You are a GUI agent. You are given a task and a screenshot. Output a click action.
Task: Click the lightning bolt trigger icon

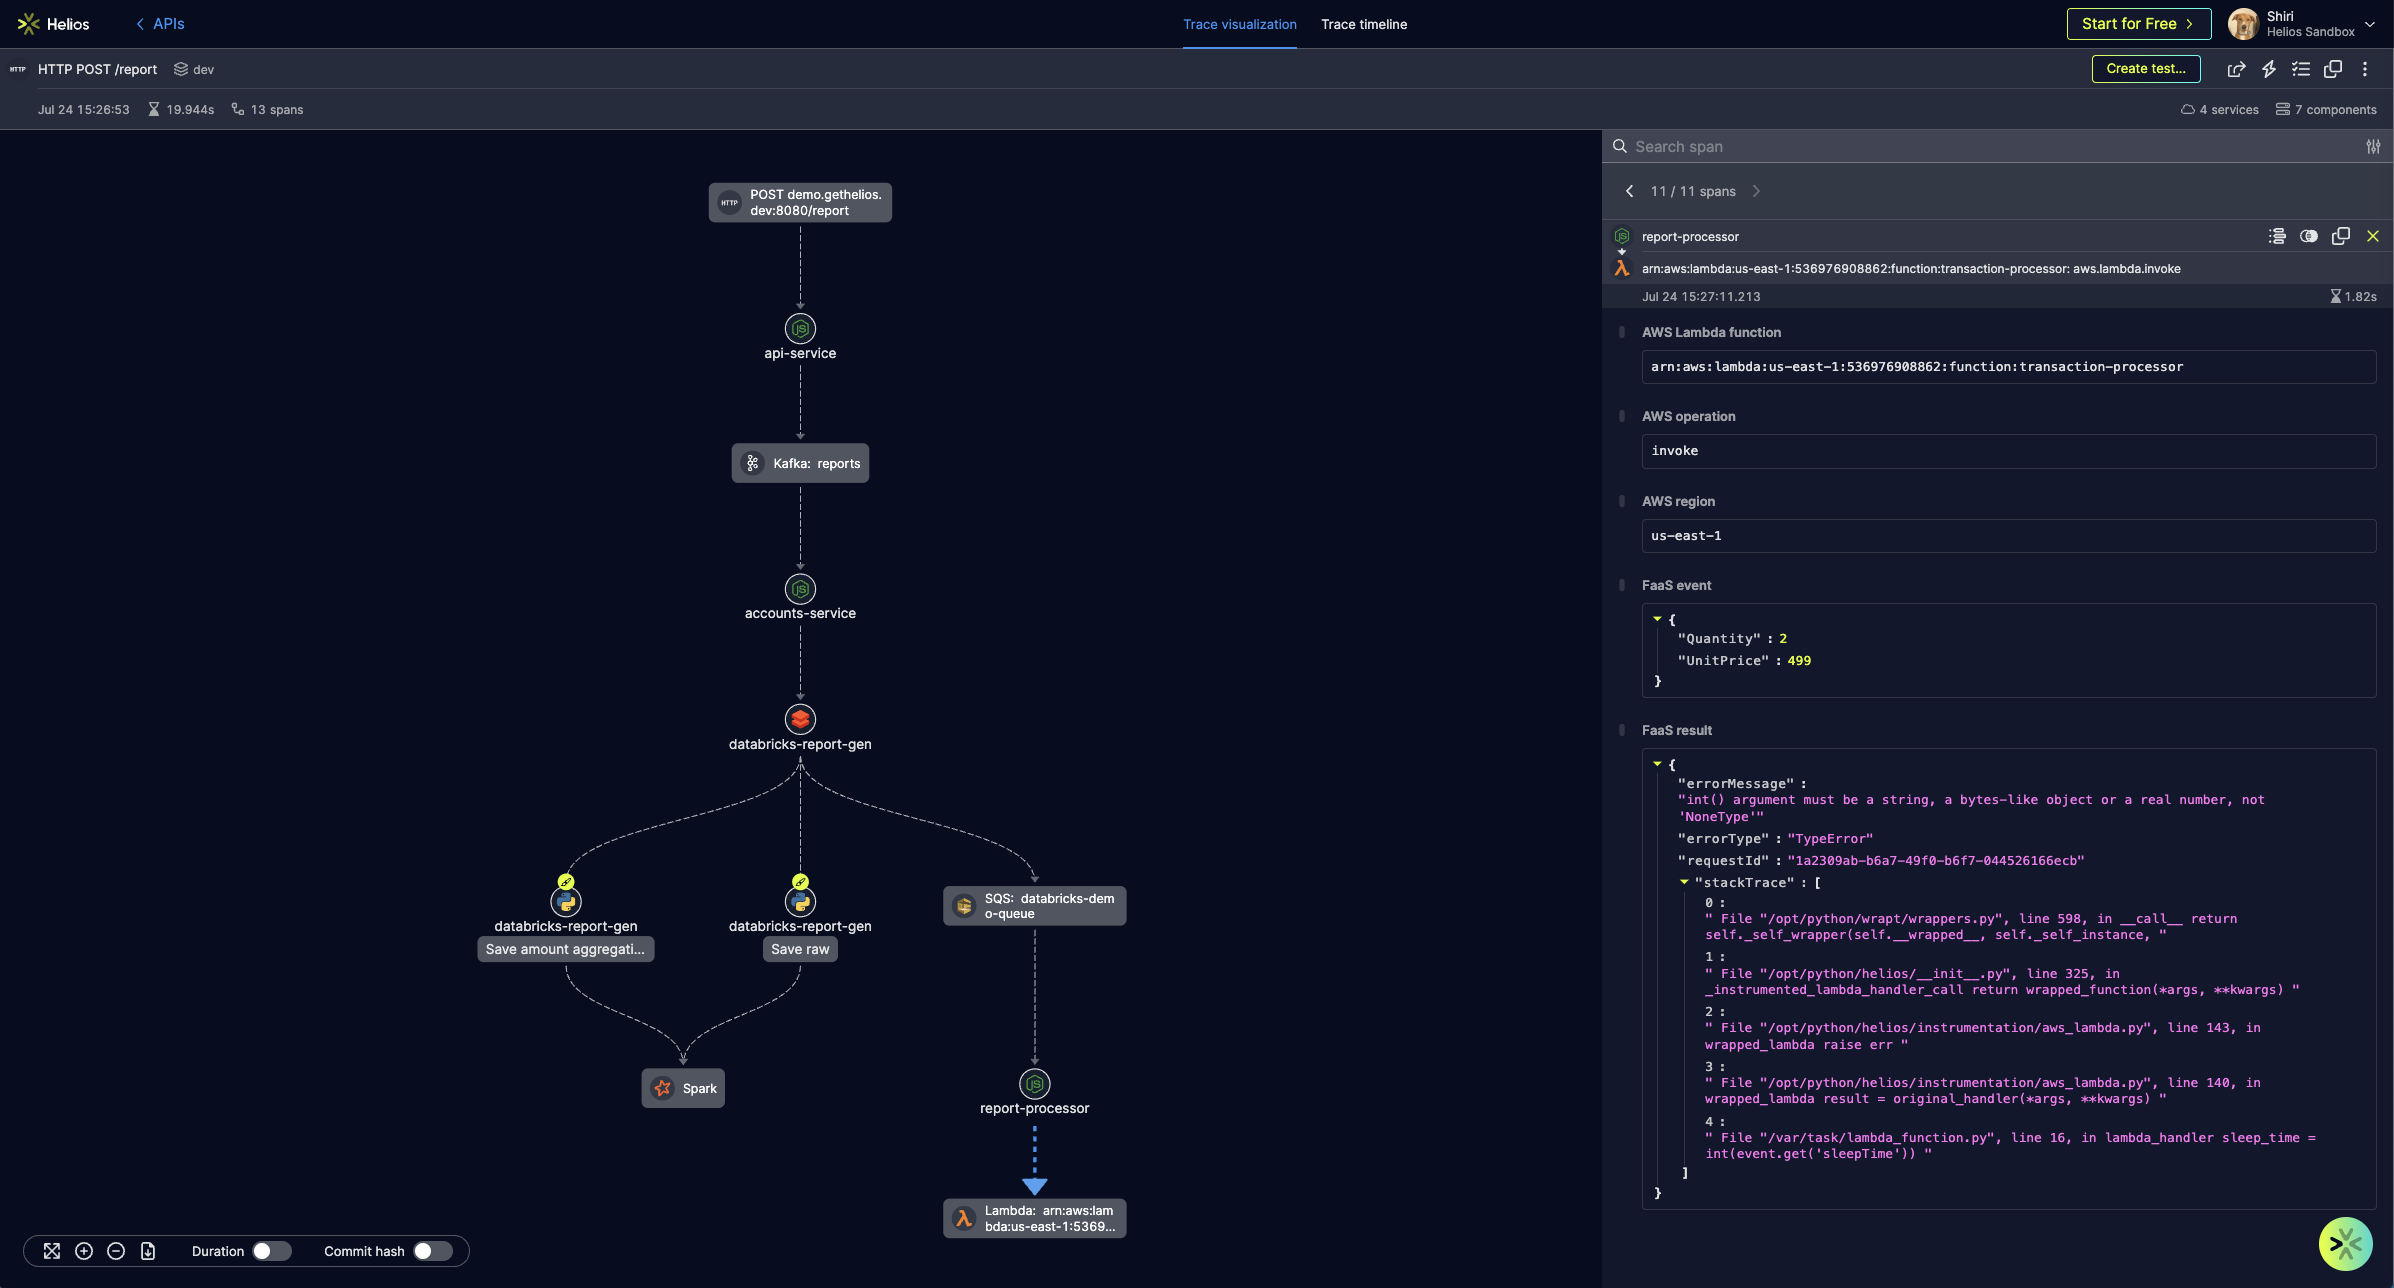[2269, 69]
